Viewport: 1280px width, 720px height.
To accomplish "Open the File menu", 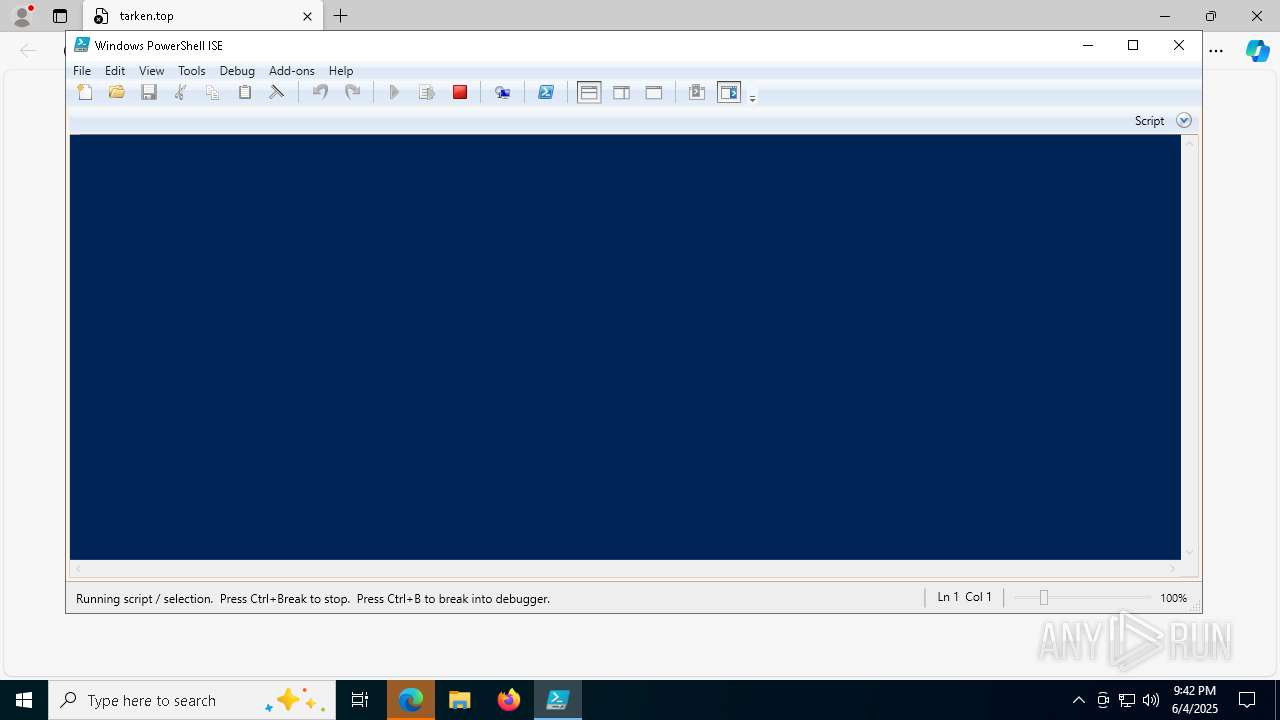I will (x=82, y=71).
